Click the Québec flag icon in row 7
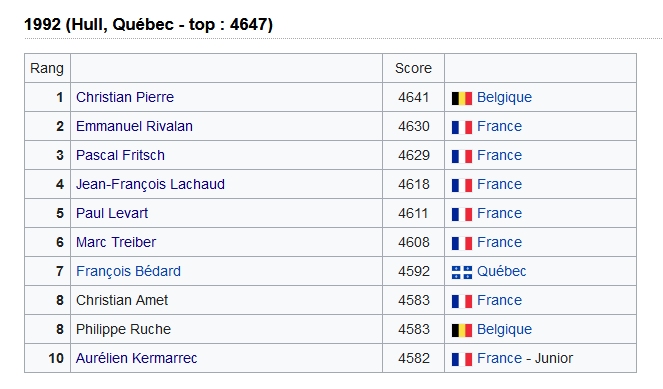This screenshot has height=389, width=663. (x=462, y=272)
